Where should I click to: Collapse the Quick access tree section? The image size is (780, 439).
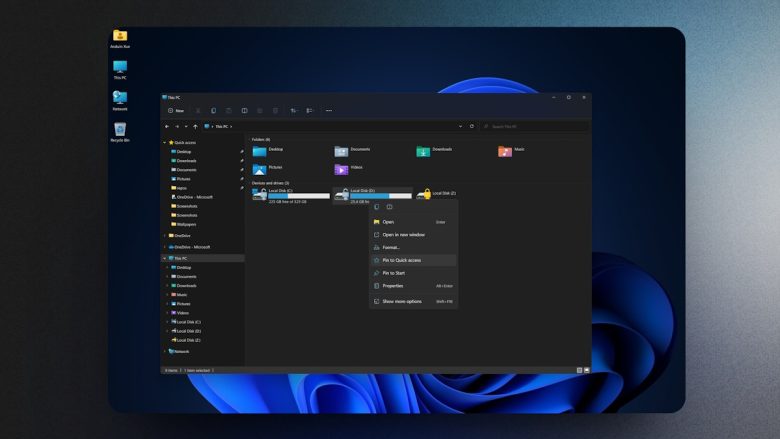coord(166,142)
